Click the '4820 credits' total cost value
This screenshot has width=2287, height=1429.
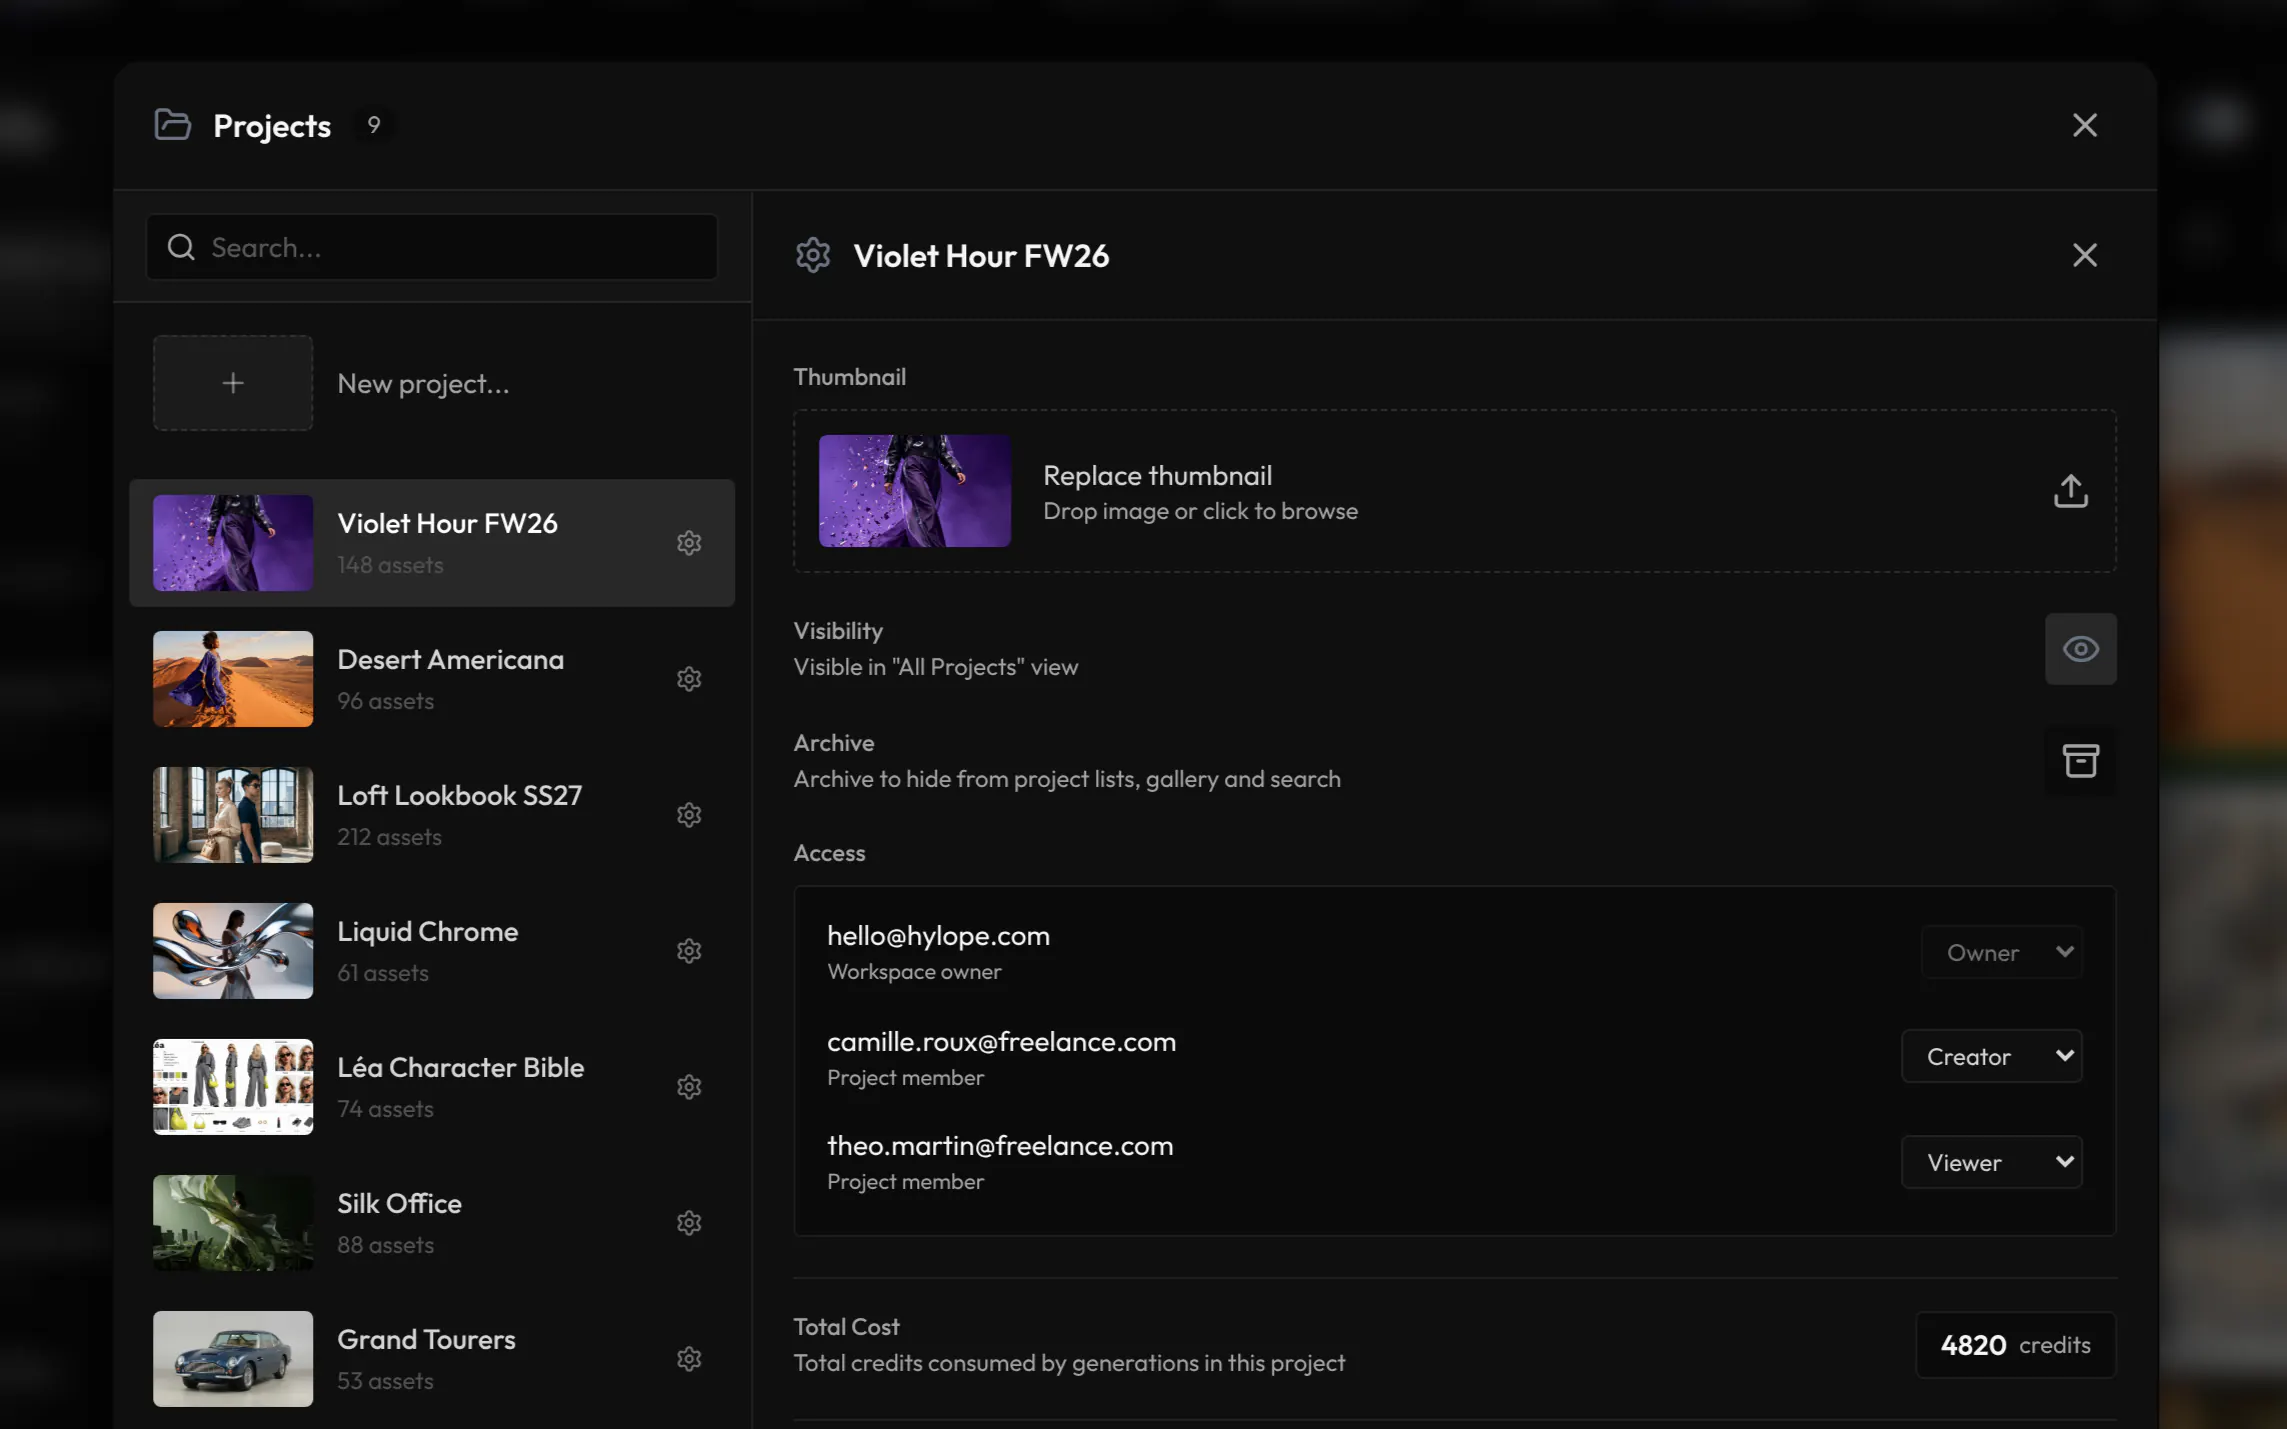(x=2016, y=1345)
